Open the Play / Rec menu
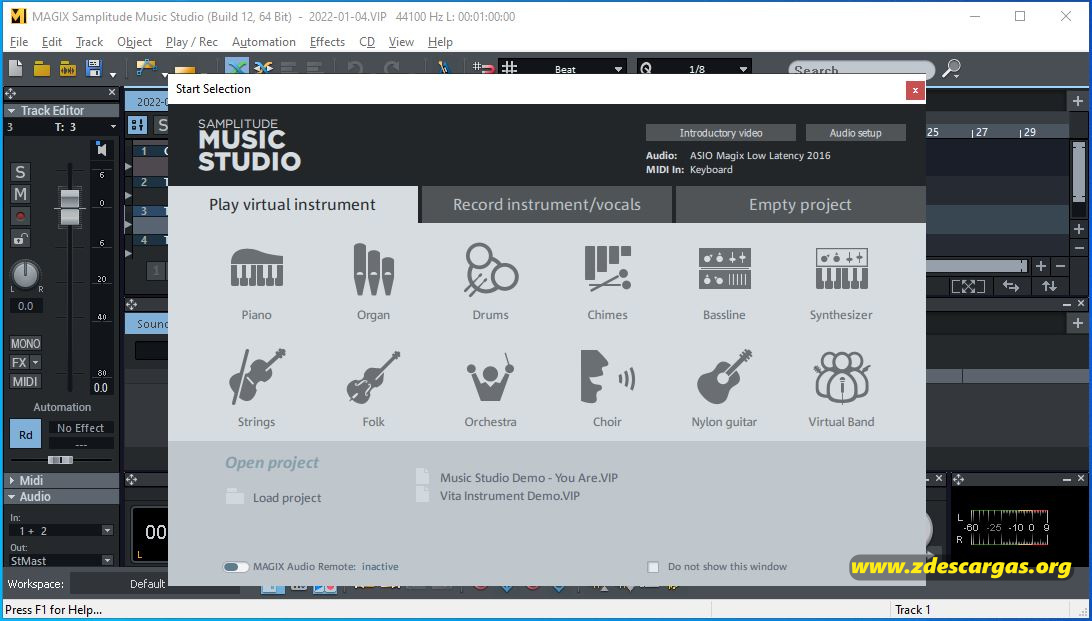This screenshot has height=621, width=1092. pos(192,42)
